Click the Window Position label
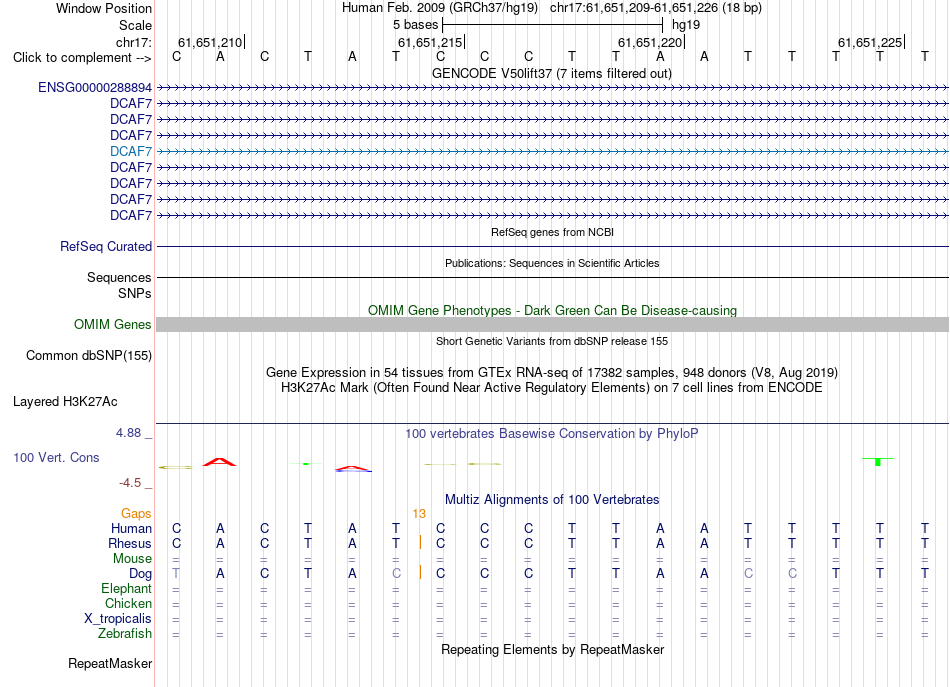Viewport: 950px width, 687px height. (x=104, y=8)
